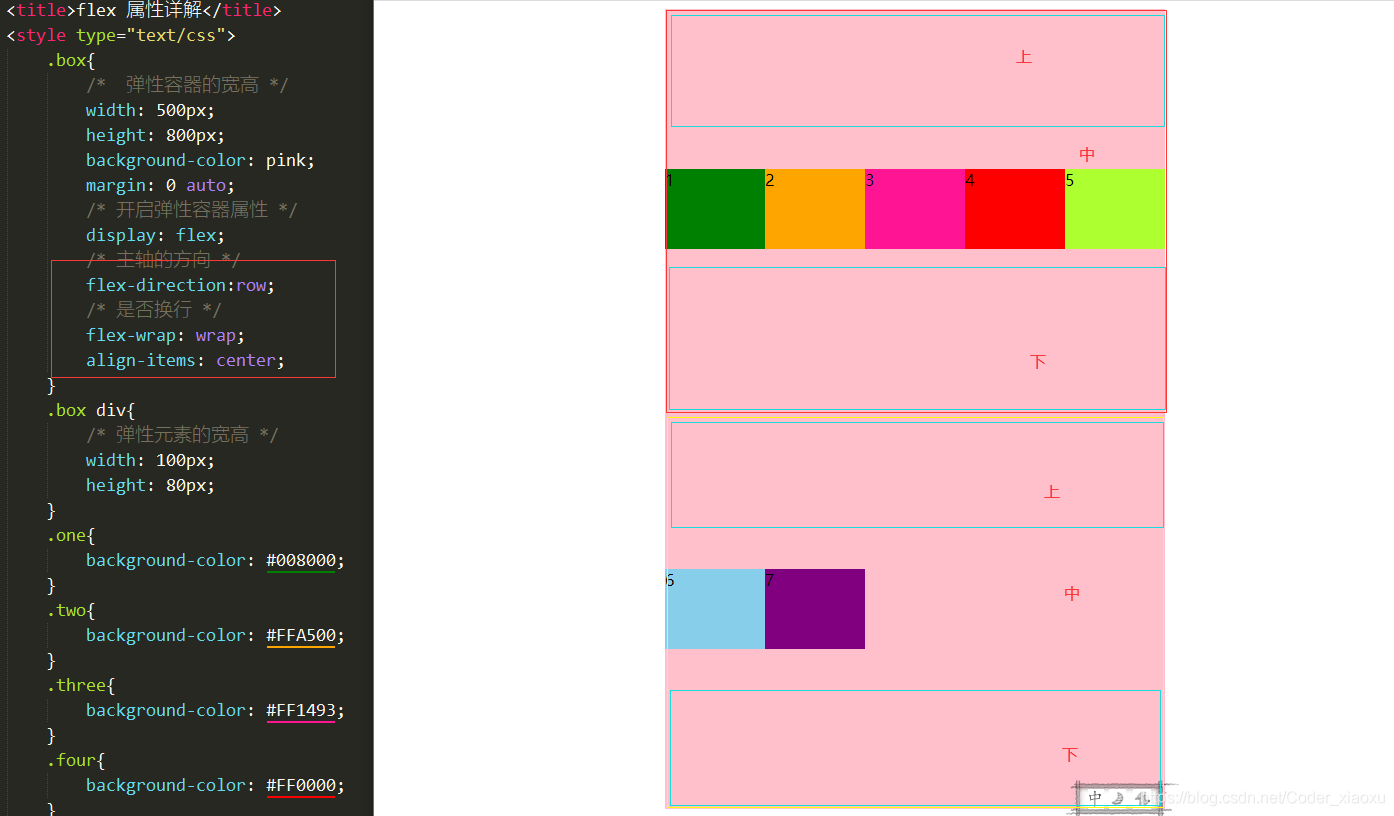Image resolution: width=1394 pixels, height=816 pixels.
Task: Click the 'flex-direction:row;' line
Action: pos(180,285)
